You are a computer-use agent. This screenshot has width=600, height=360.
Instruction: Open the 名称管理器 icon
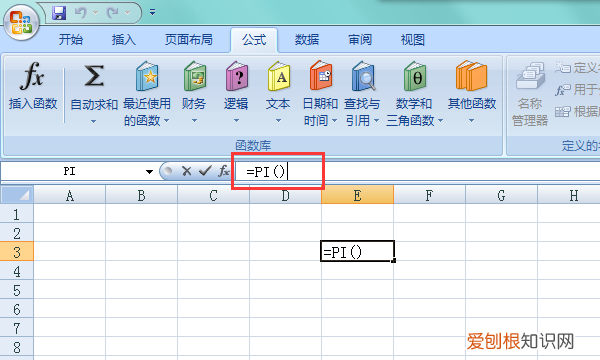tap(530, 76)
